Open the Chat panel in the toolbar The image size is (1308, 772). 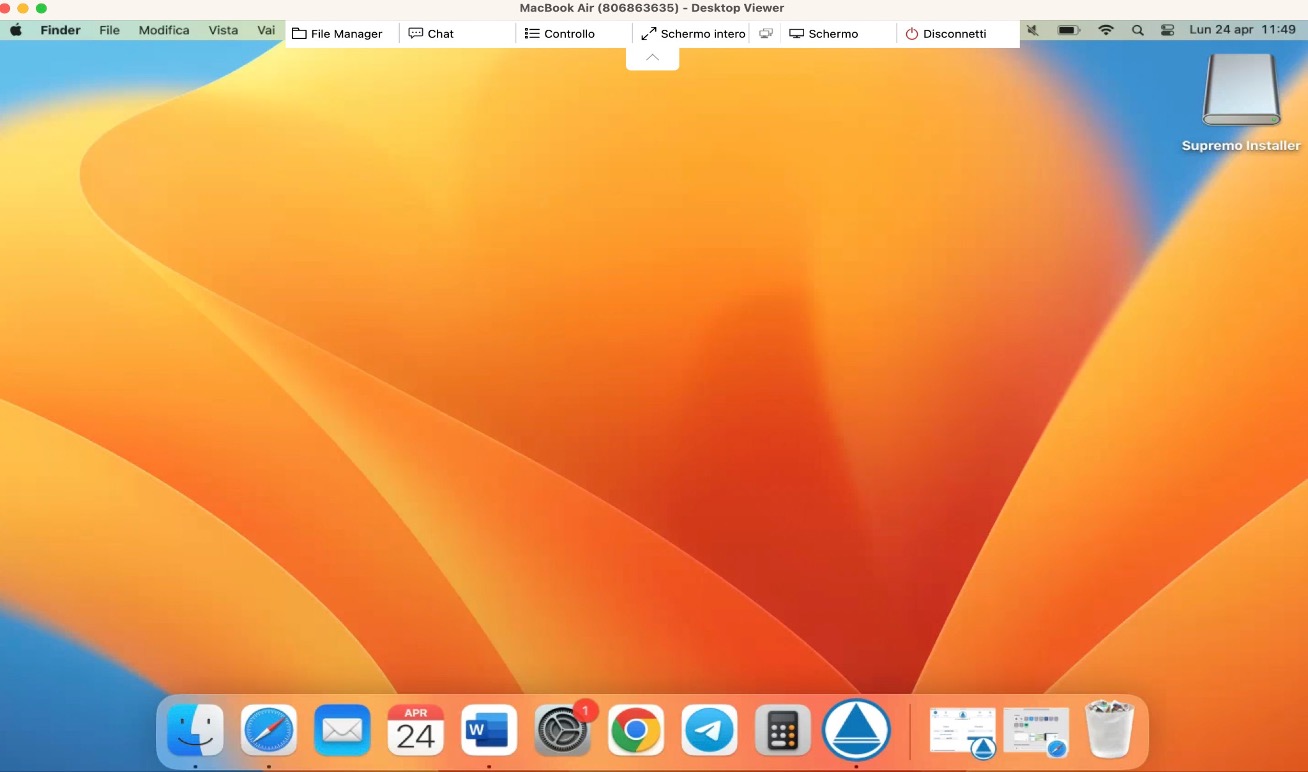[431, 34]
